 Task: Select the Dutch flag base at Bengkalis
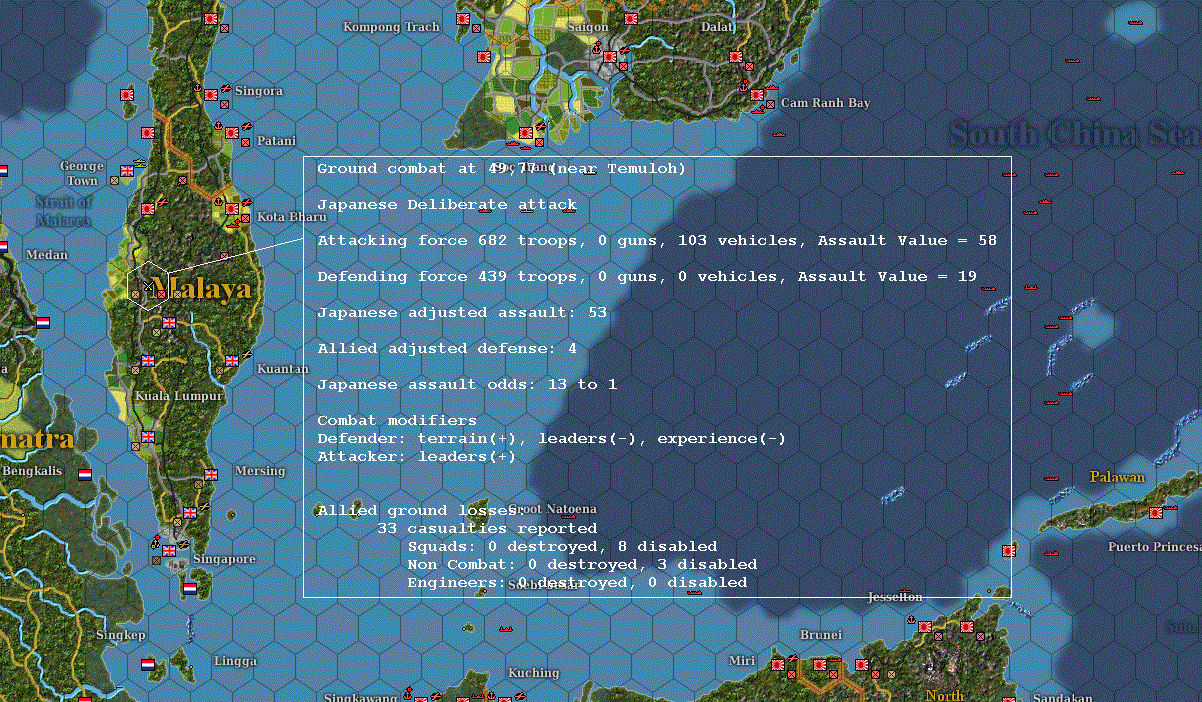[x=85, y=475]
